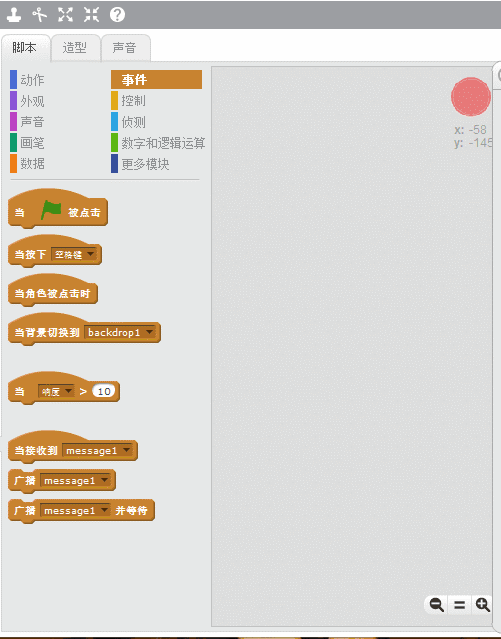
Task: Select the 声音 sound block category
Action: point(28,122)
